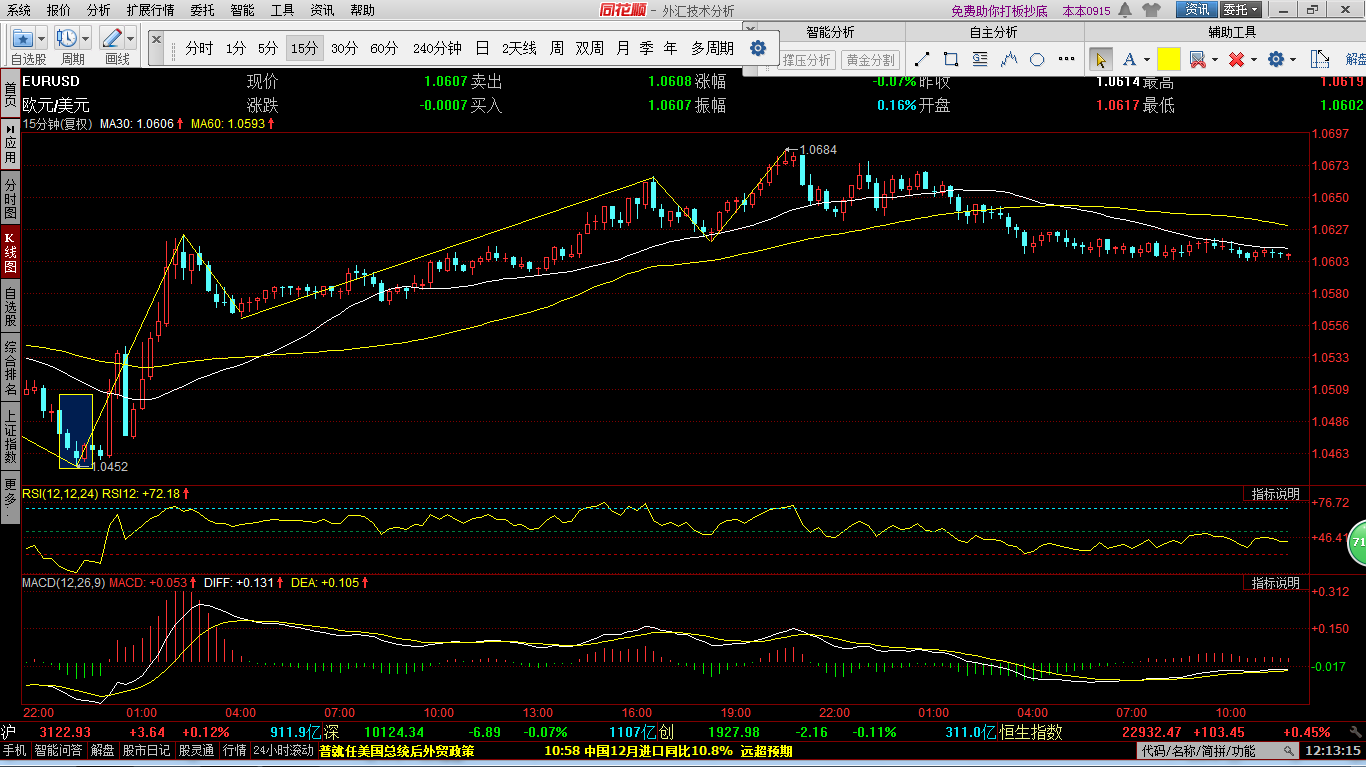Select the K线图 side tab
The image size is (1366, 767).
(x=10, y=253)
